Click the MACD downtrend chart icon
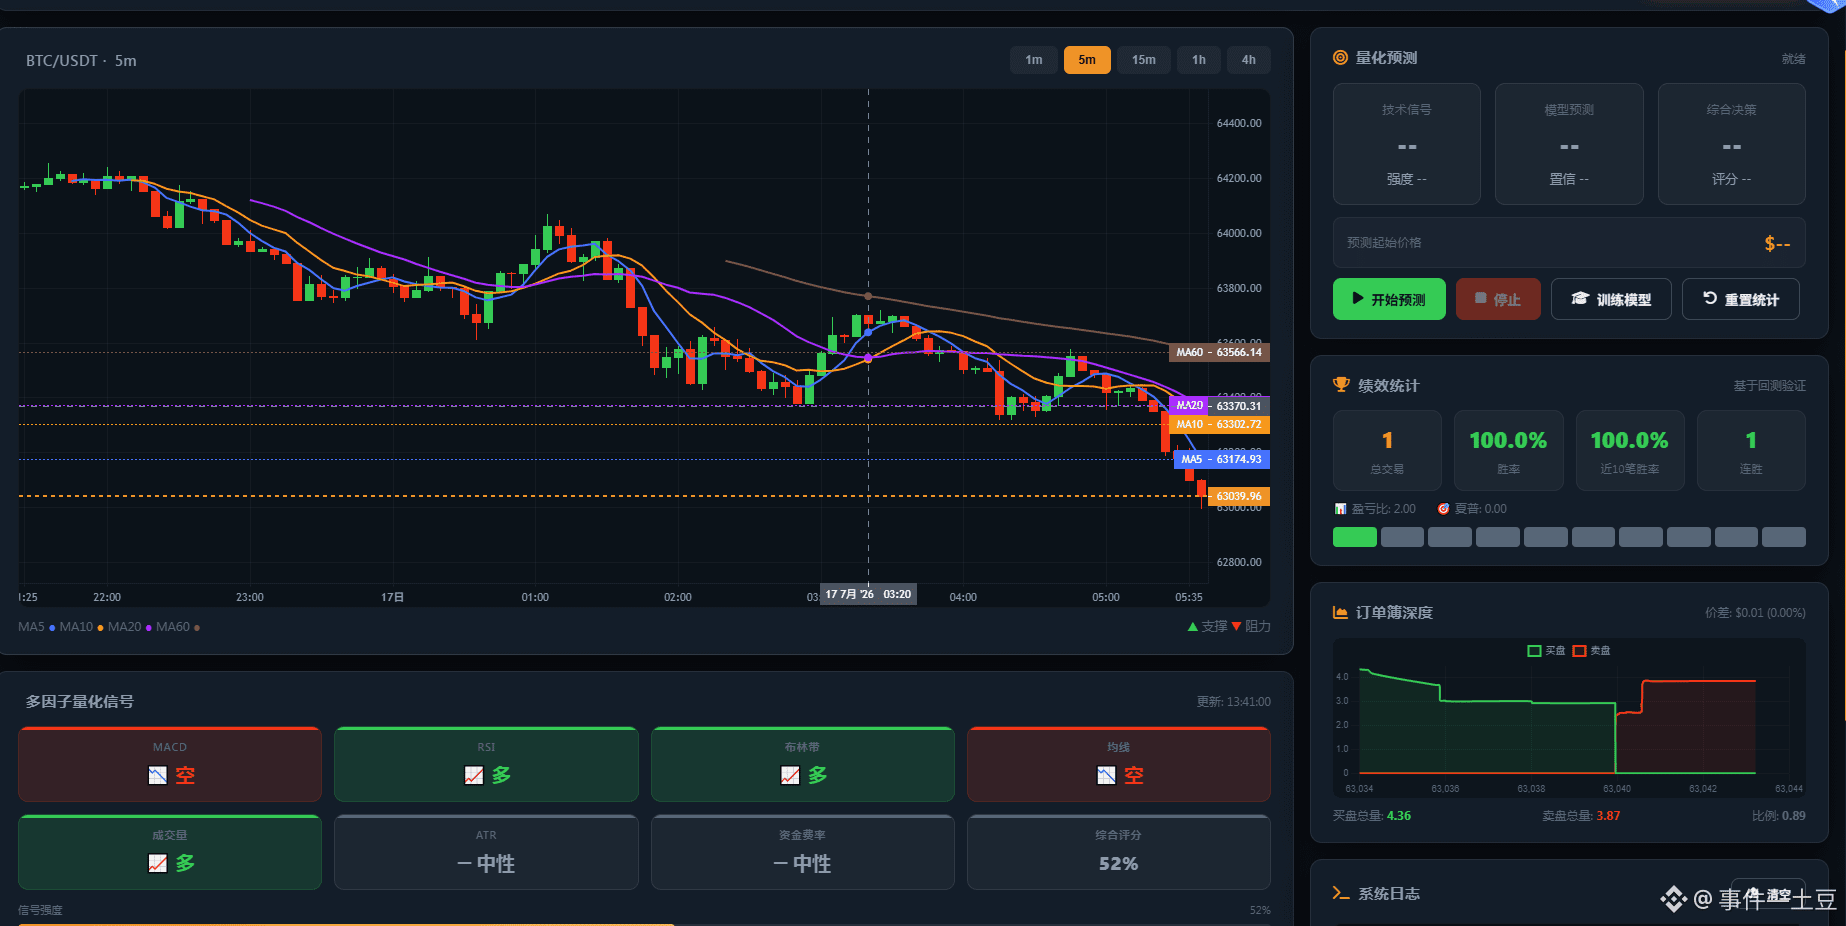The width and height of the screenshot is (1846, 926). (157, 775)
